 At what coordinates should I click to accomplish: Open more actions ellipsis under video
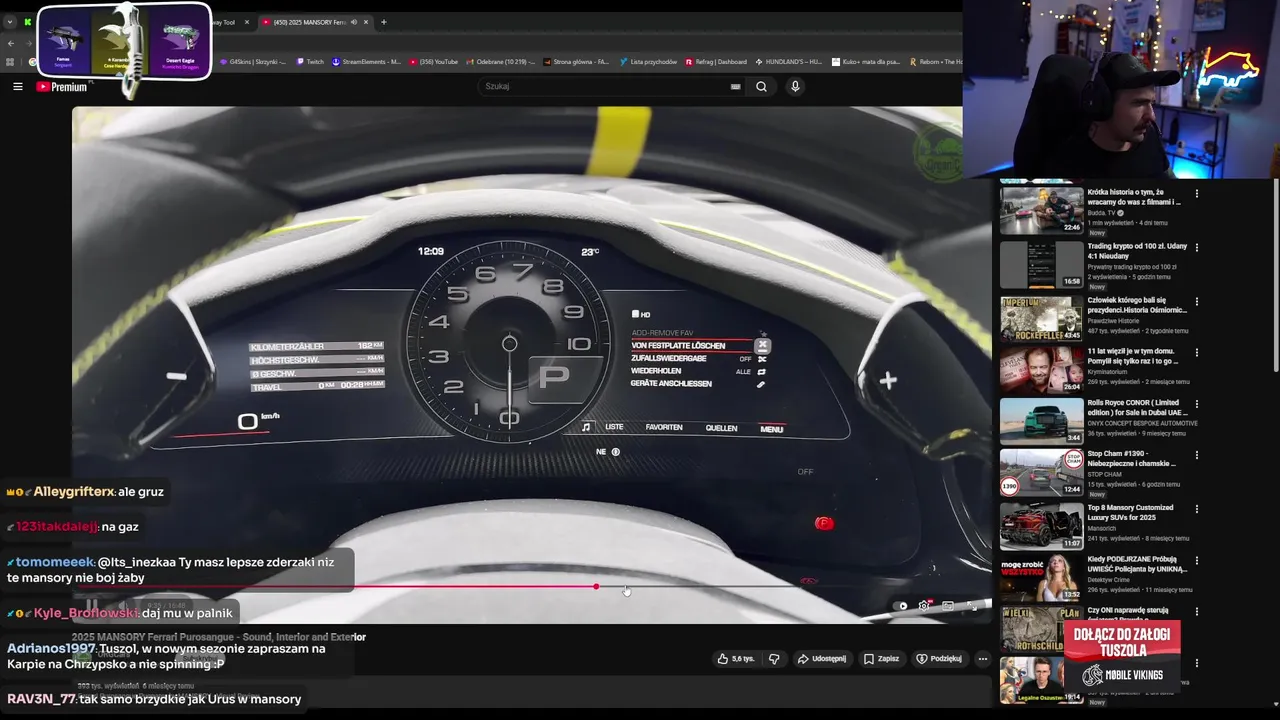tap(983, 659)
